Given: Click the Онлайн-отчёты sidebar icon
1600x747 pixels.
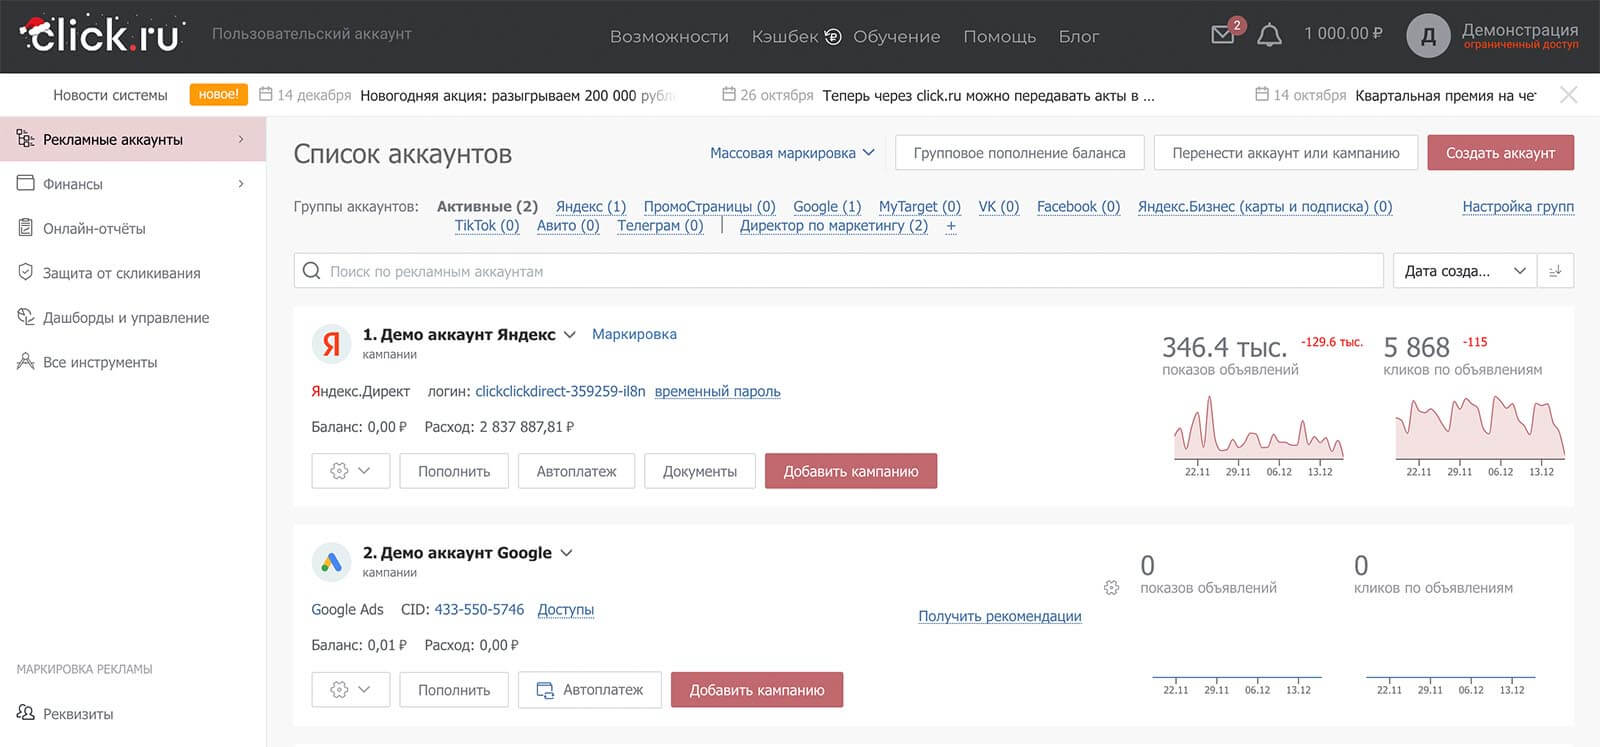Looking at the screenshot, I should click(x=26, y=228).
